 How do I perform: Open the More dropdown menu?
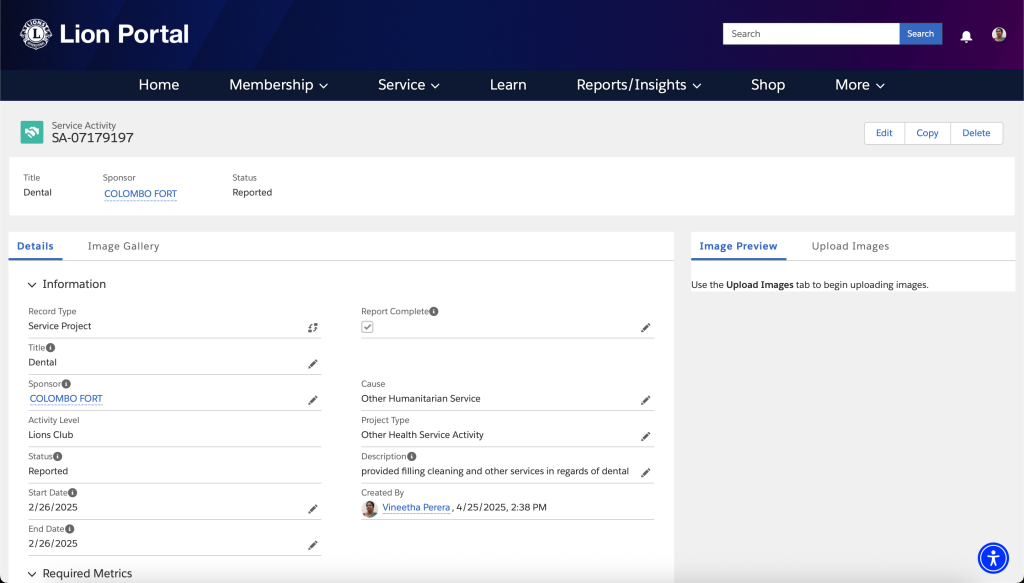point(859,85)
